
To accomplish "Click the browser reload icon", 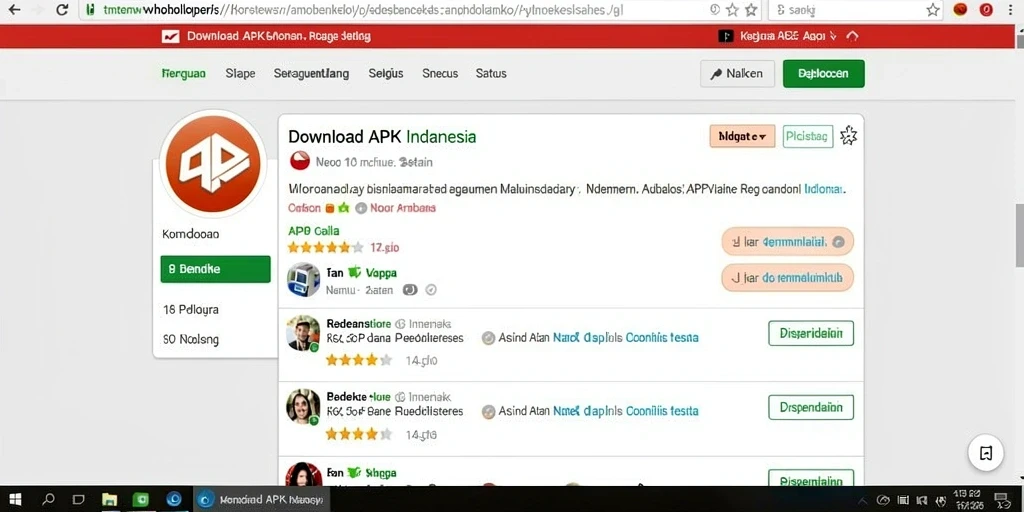I will (x=62, y=10).
